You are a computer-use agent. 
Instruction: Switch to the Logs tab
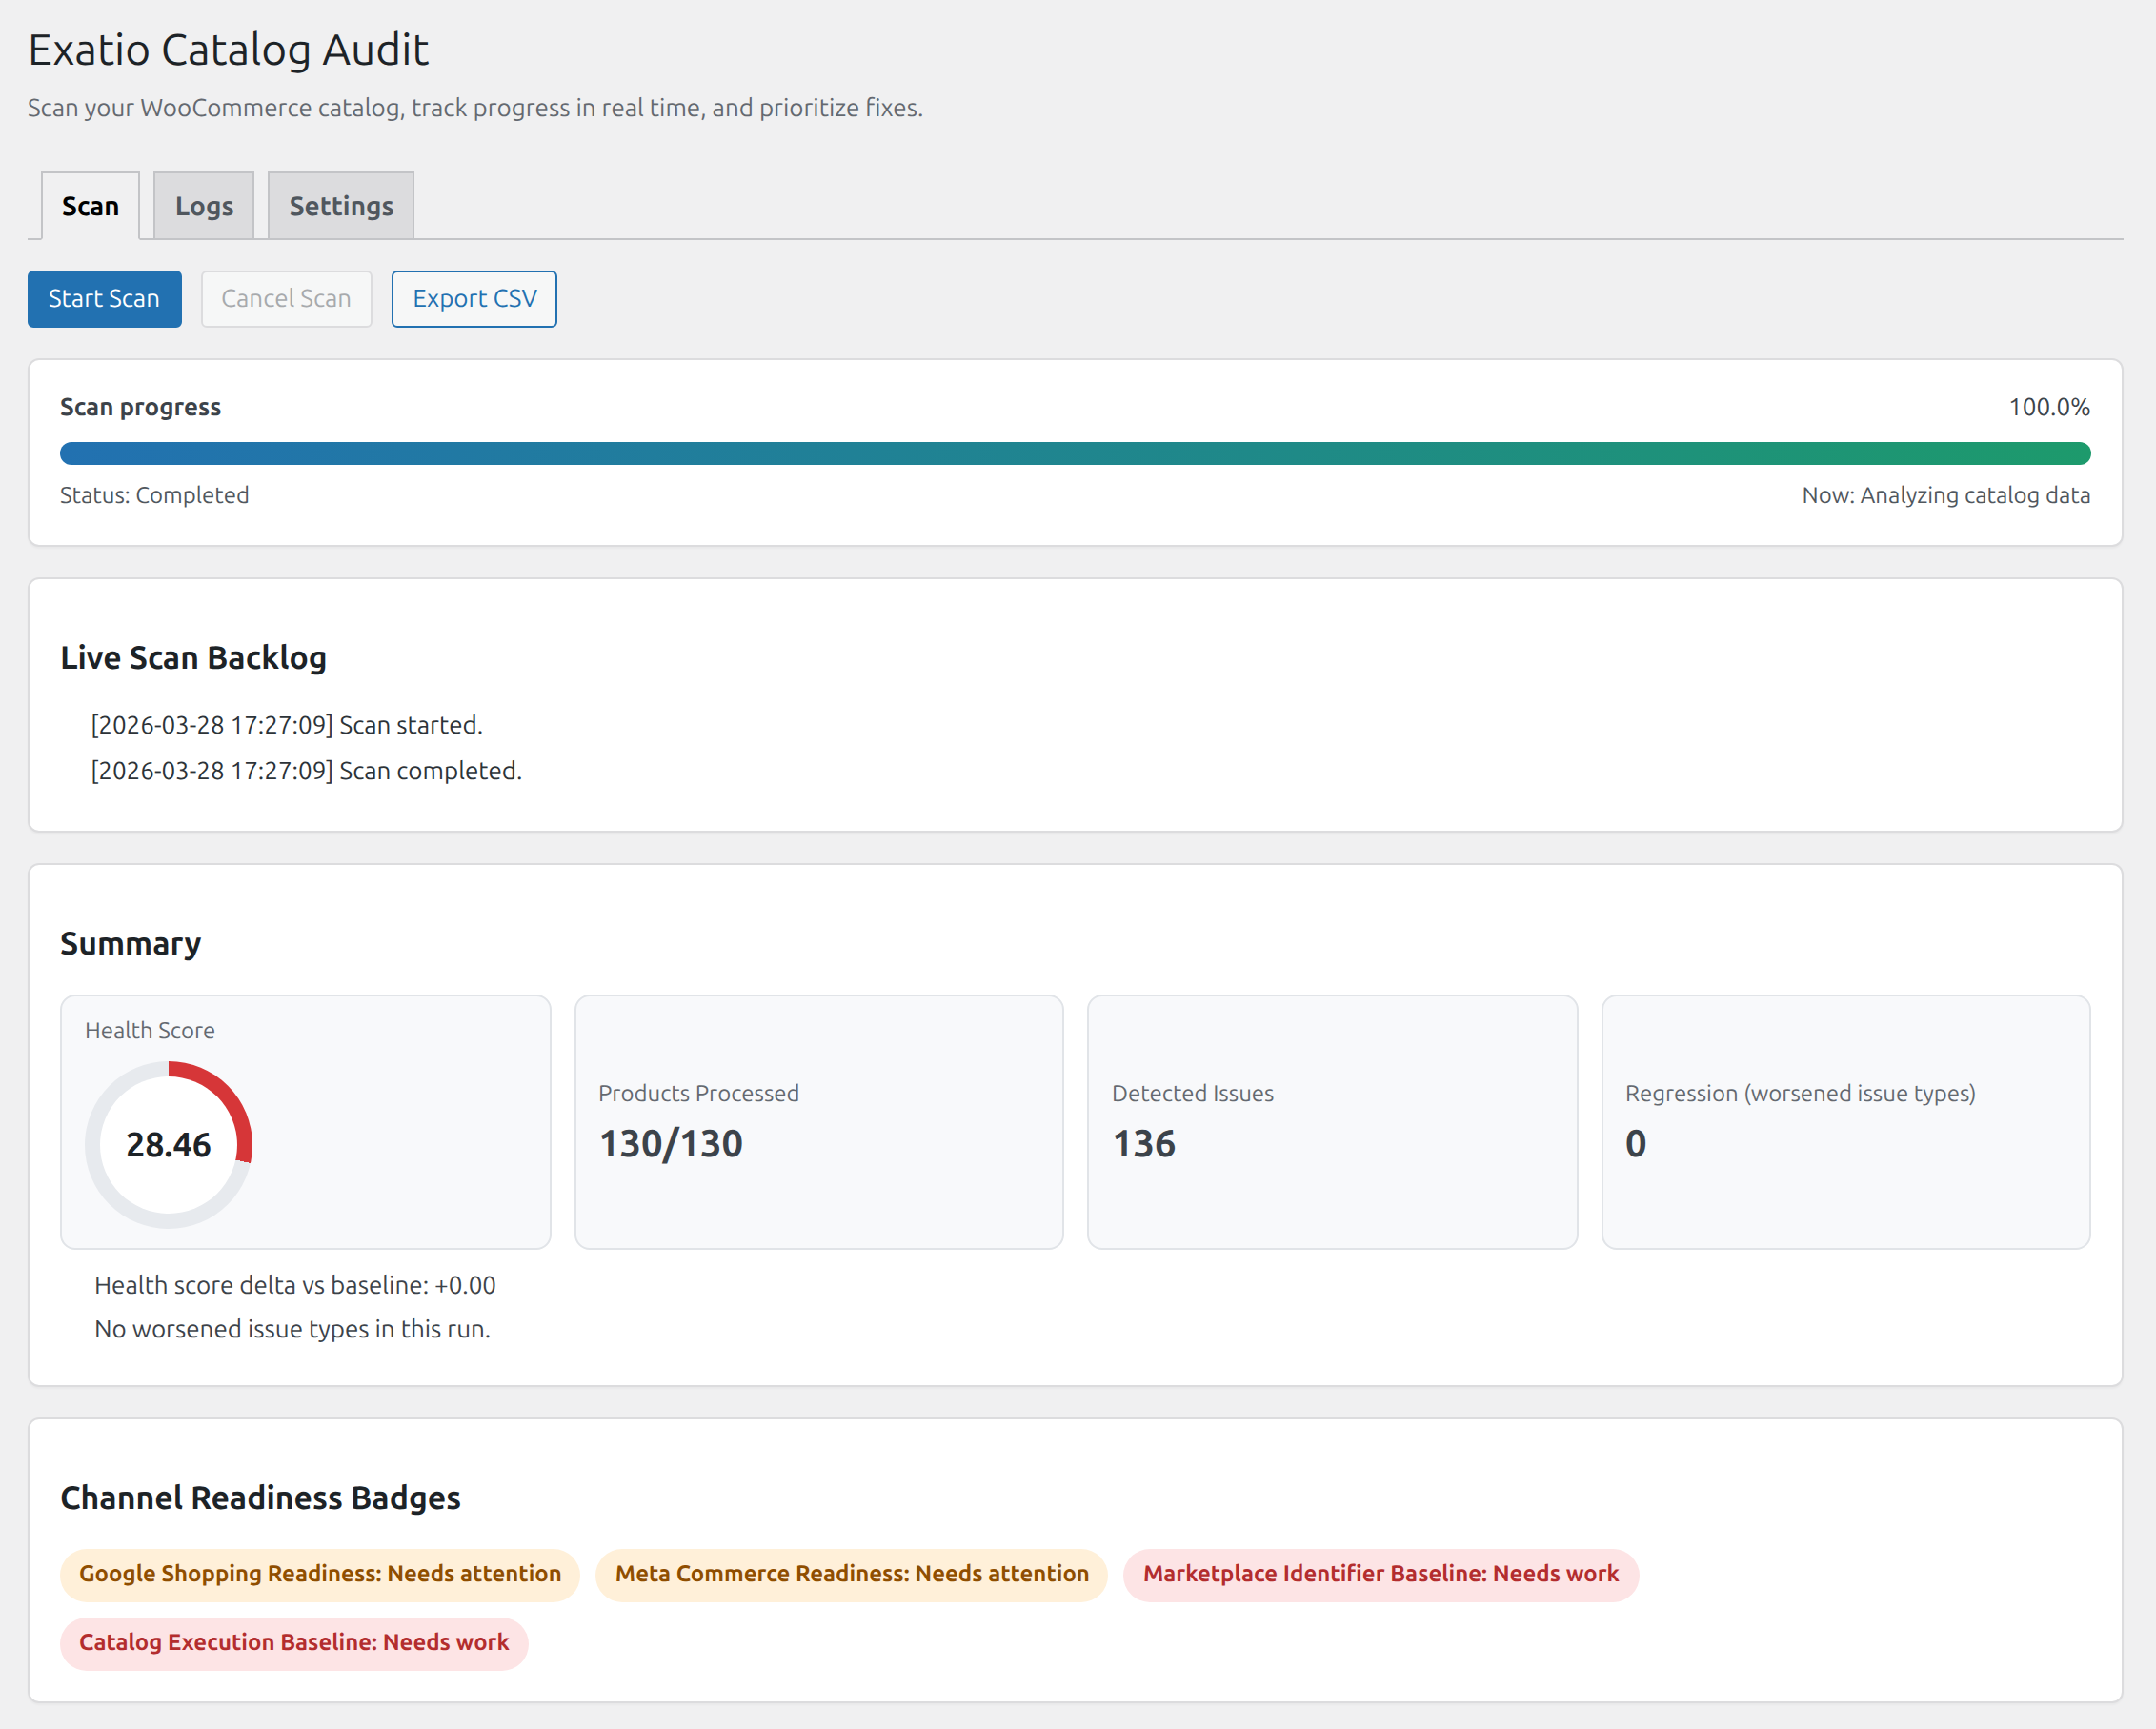(204, 206)
